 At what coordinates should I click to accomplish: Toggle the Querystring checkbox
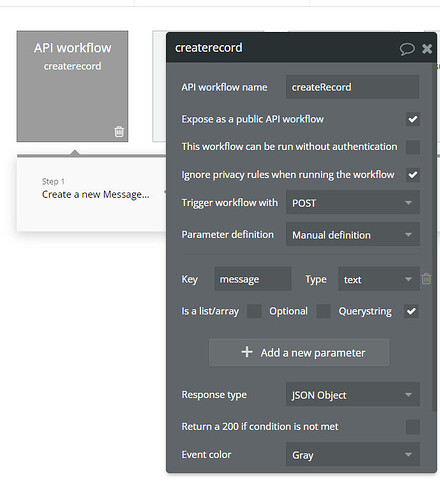coord(411,311)
